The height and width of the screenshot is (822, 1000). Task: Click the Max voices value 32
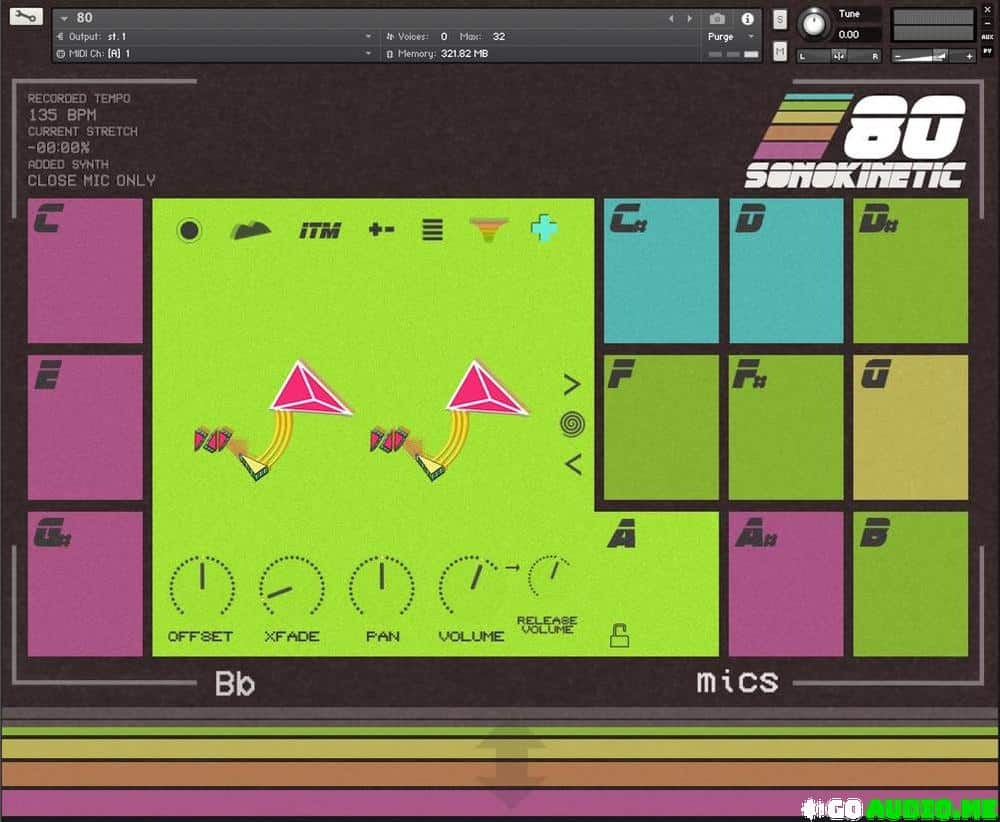[499, 36]
